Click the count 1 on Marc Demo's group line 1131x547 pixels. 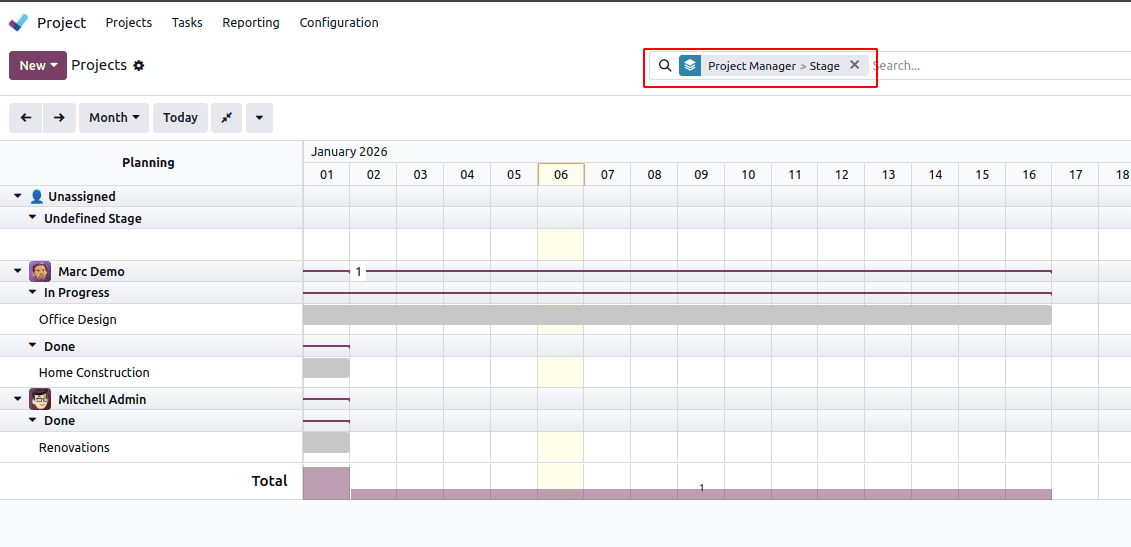click(x=358, y=272)
